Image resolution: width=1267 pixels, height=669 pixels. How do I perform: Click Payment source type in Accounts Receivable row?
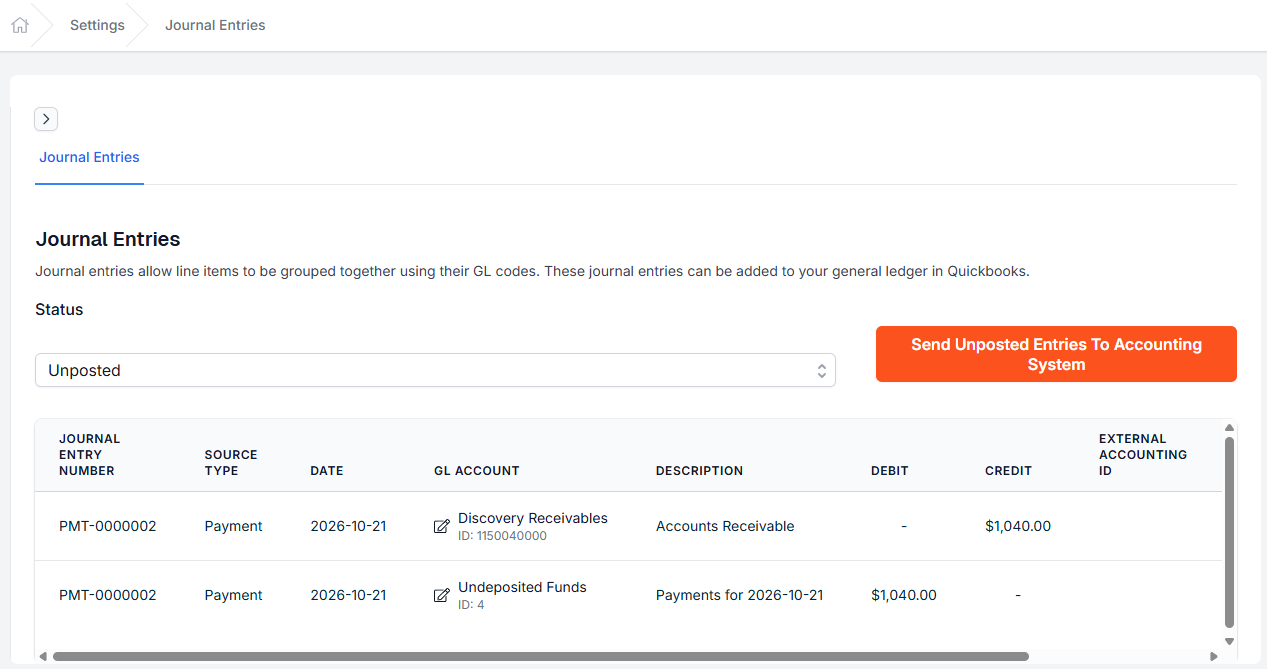click(x=233, y=526)
